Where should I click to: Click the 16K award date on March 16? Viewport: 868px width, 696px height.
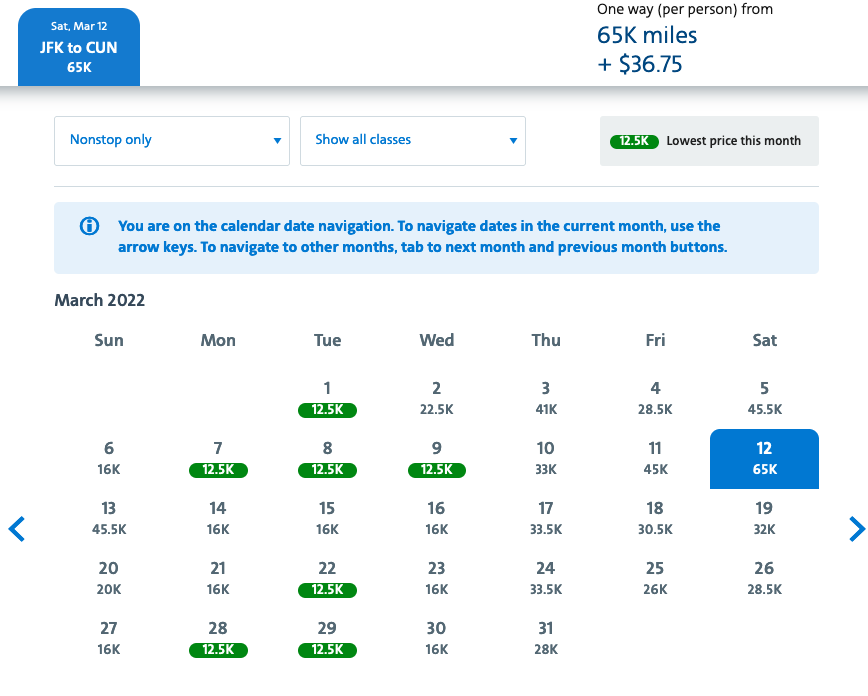coord(436,518)
